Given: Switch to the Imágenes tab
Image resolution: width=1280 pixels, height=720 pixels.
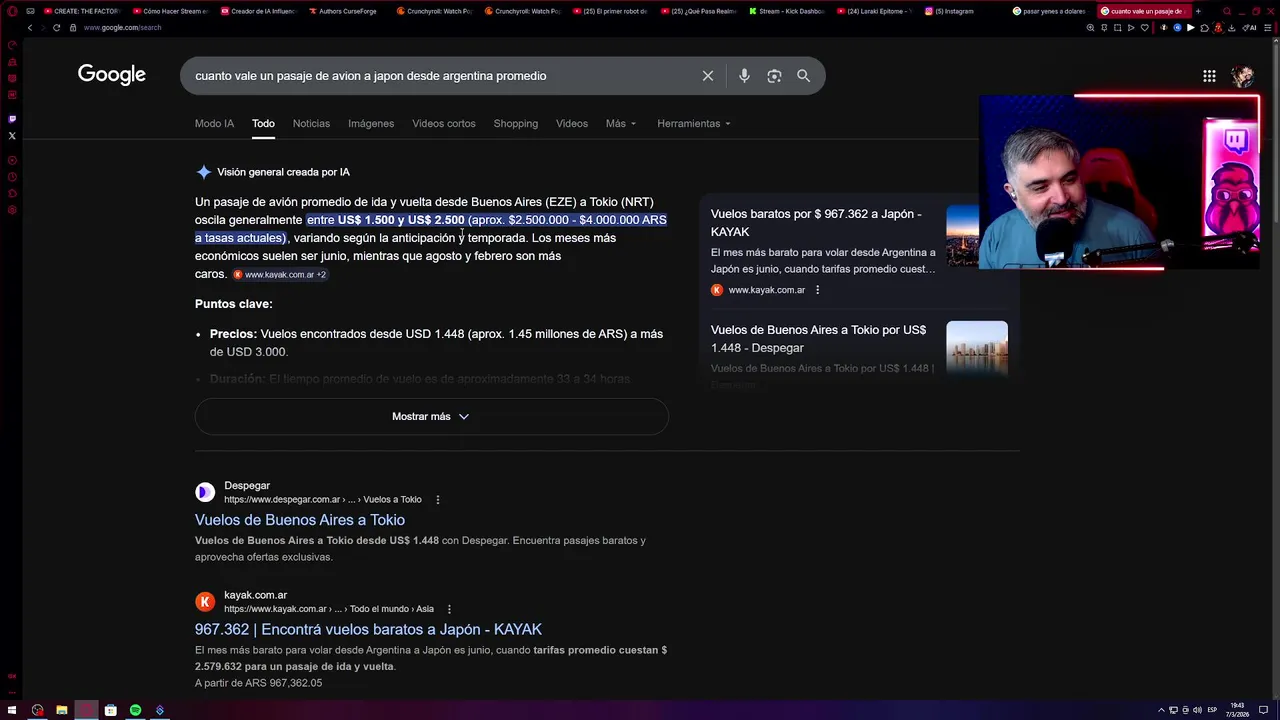Looking at the screenshot, I should 371,124.
